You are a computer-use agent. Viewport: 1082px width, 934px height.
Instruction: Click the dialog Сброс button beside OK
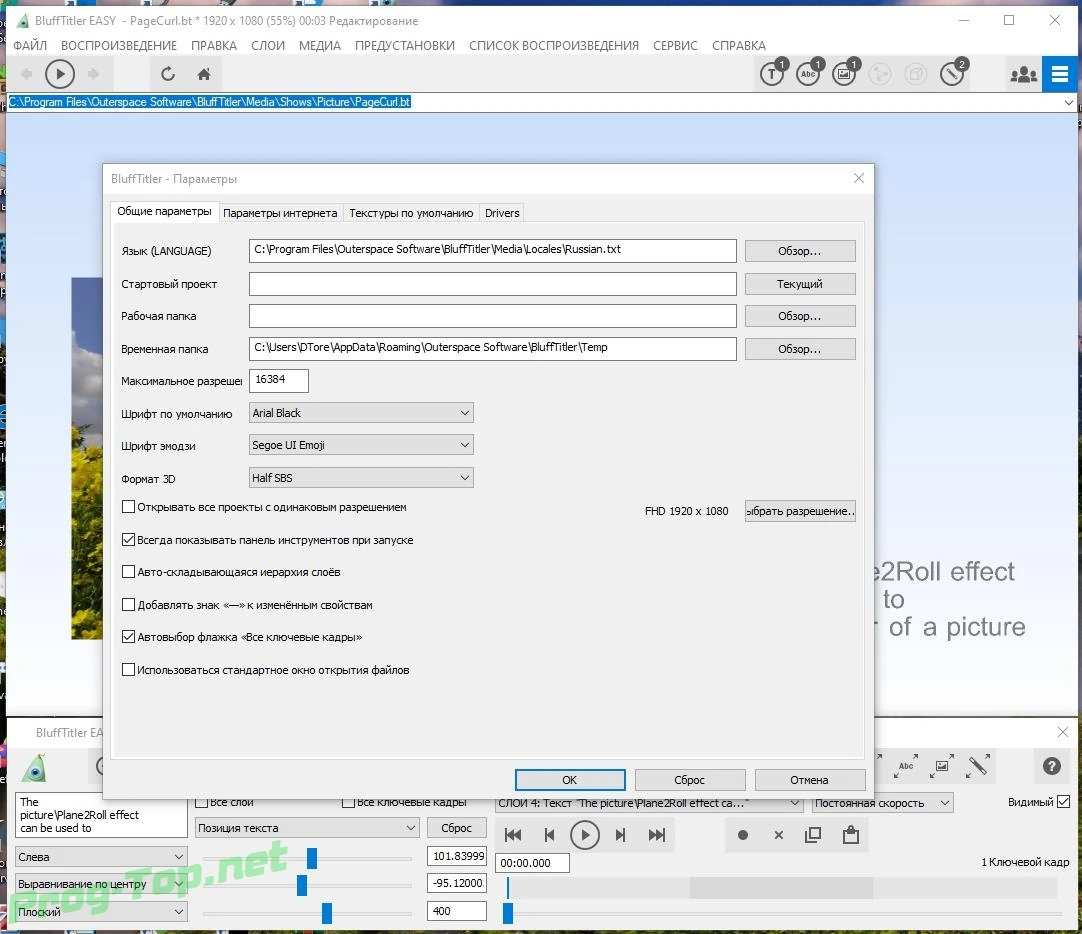[689, 780]
